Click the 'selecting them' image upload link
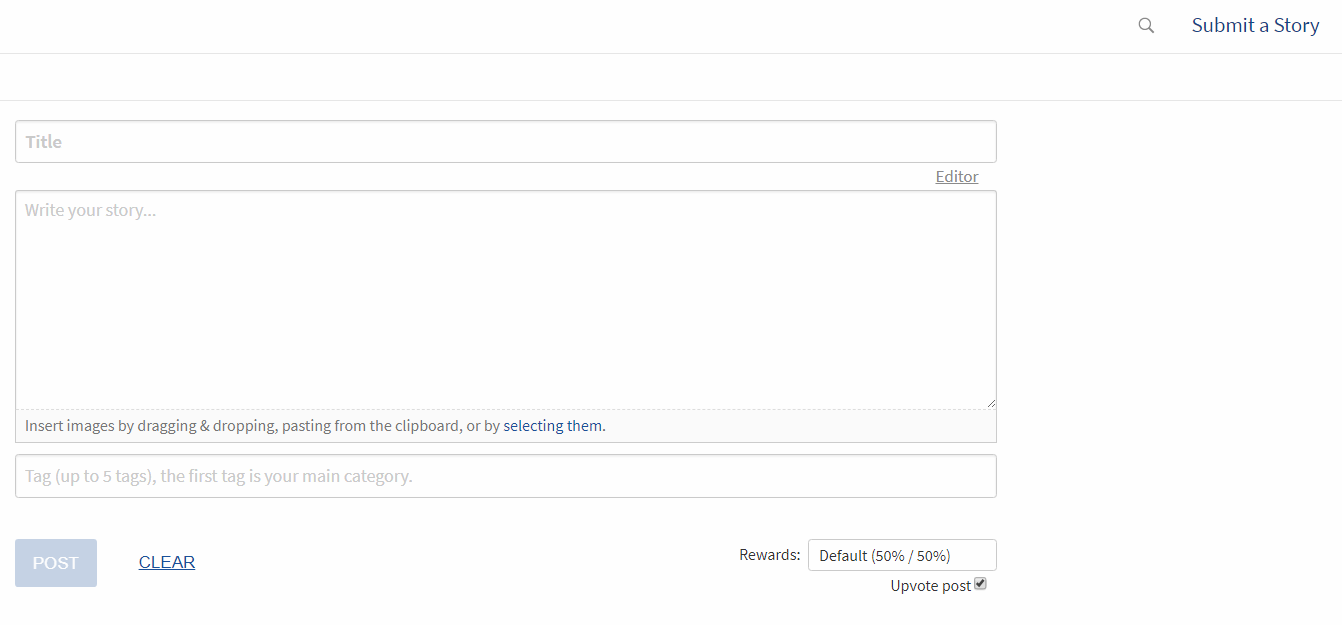The image size is (1342, 625). [552, 426]
